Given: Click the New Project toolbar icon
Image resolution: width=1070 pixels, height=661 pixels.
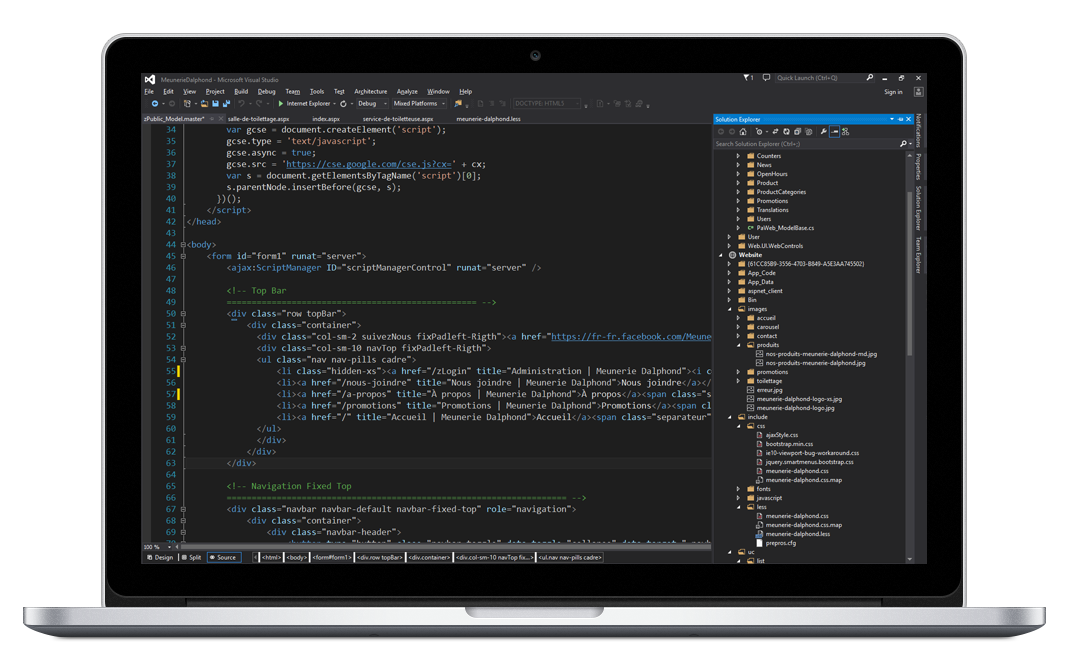Looking at the screenshot, I should [187, 104].
